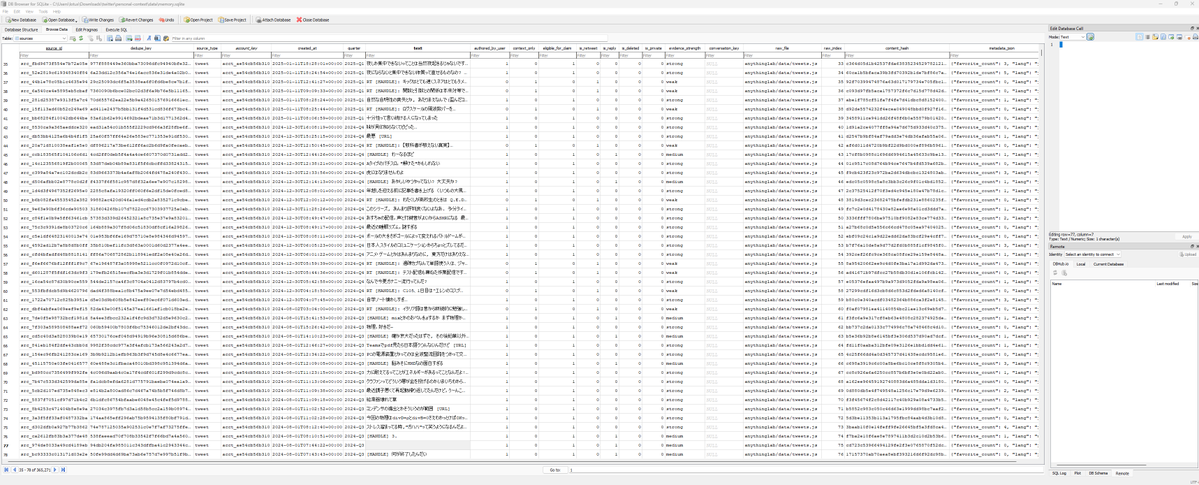Click the import into cell icon in Edit Cell panel
Screen dimensions: 1199x485
click(1155, 37)
